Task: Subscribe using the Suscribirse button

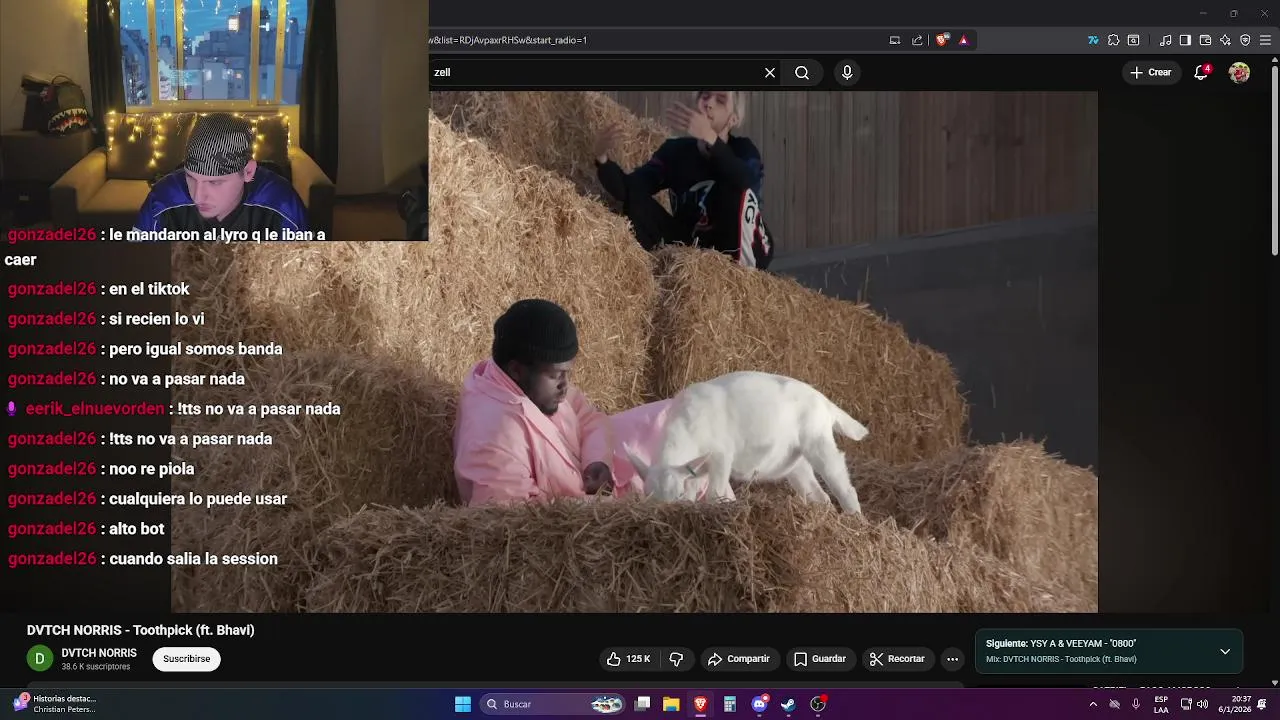Action: point(187,659)
